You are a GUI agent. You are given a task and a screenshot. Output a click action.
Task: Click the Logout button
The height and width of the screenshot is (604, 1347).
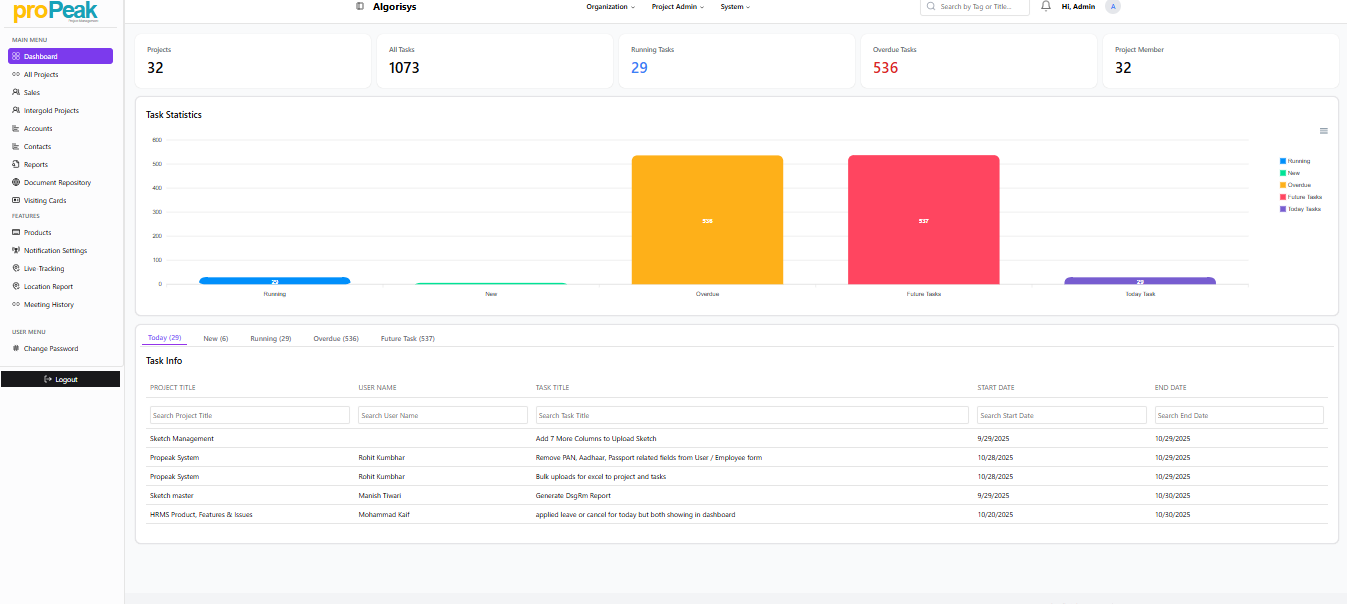click(60, 379)
